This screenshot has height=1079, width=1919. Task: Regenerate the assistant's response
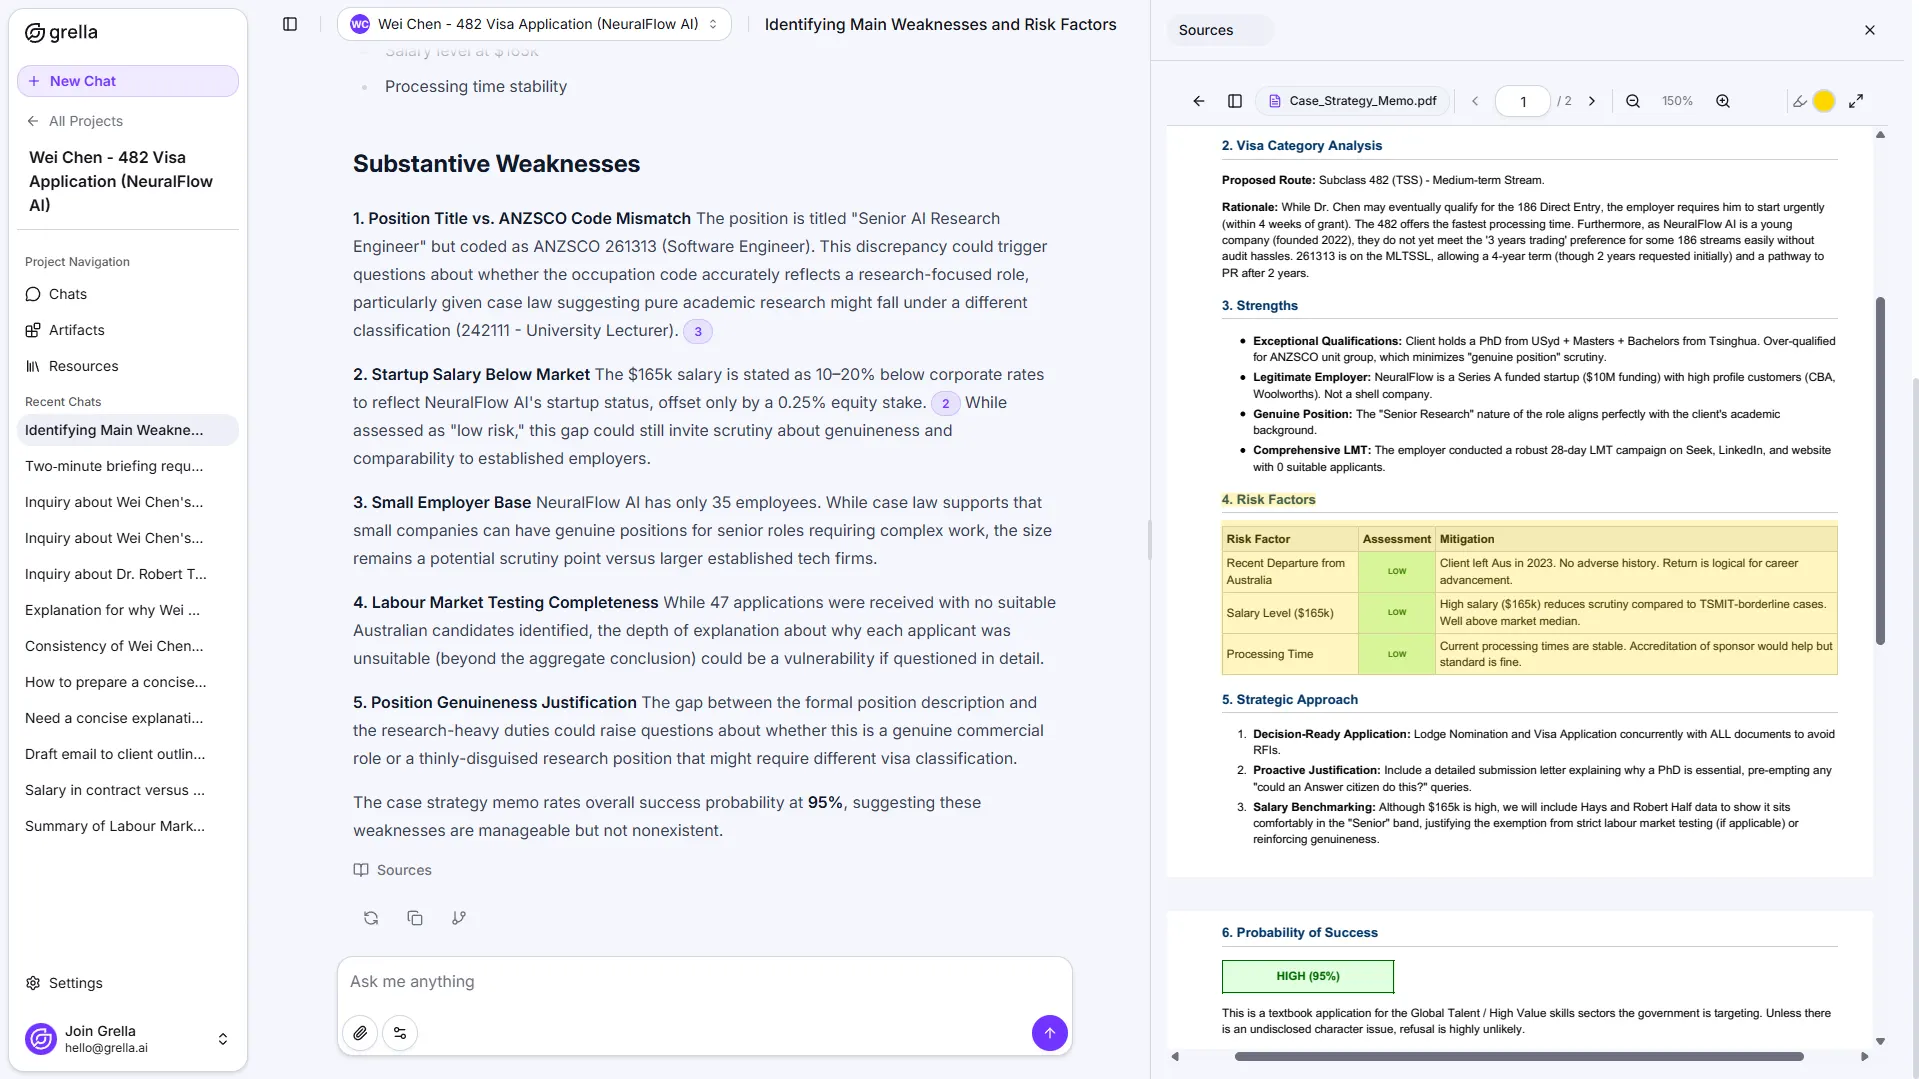click(x=370, y=917)
